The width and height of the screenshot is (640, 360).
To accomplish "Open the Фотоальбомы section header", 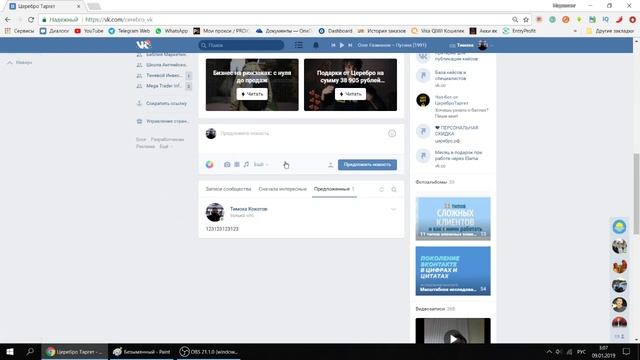I will 431,182.
